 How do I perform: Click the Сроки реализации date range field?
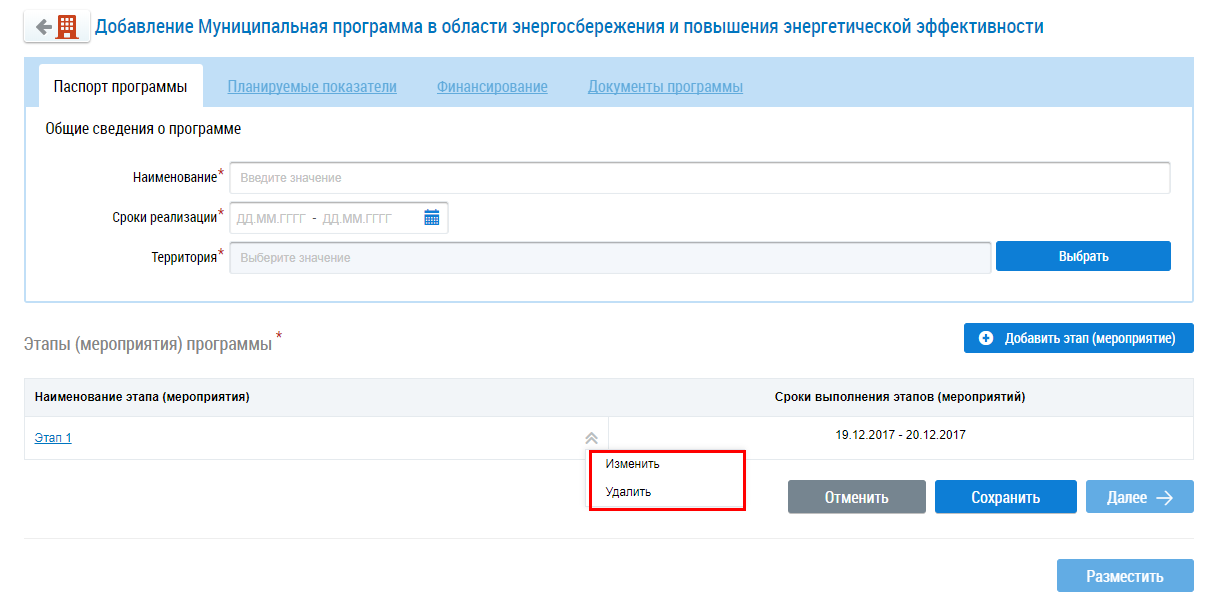coord(325,218)
